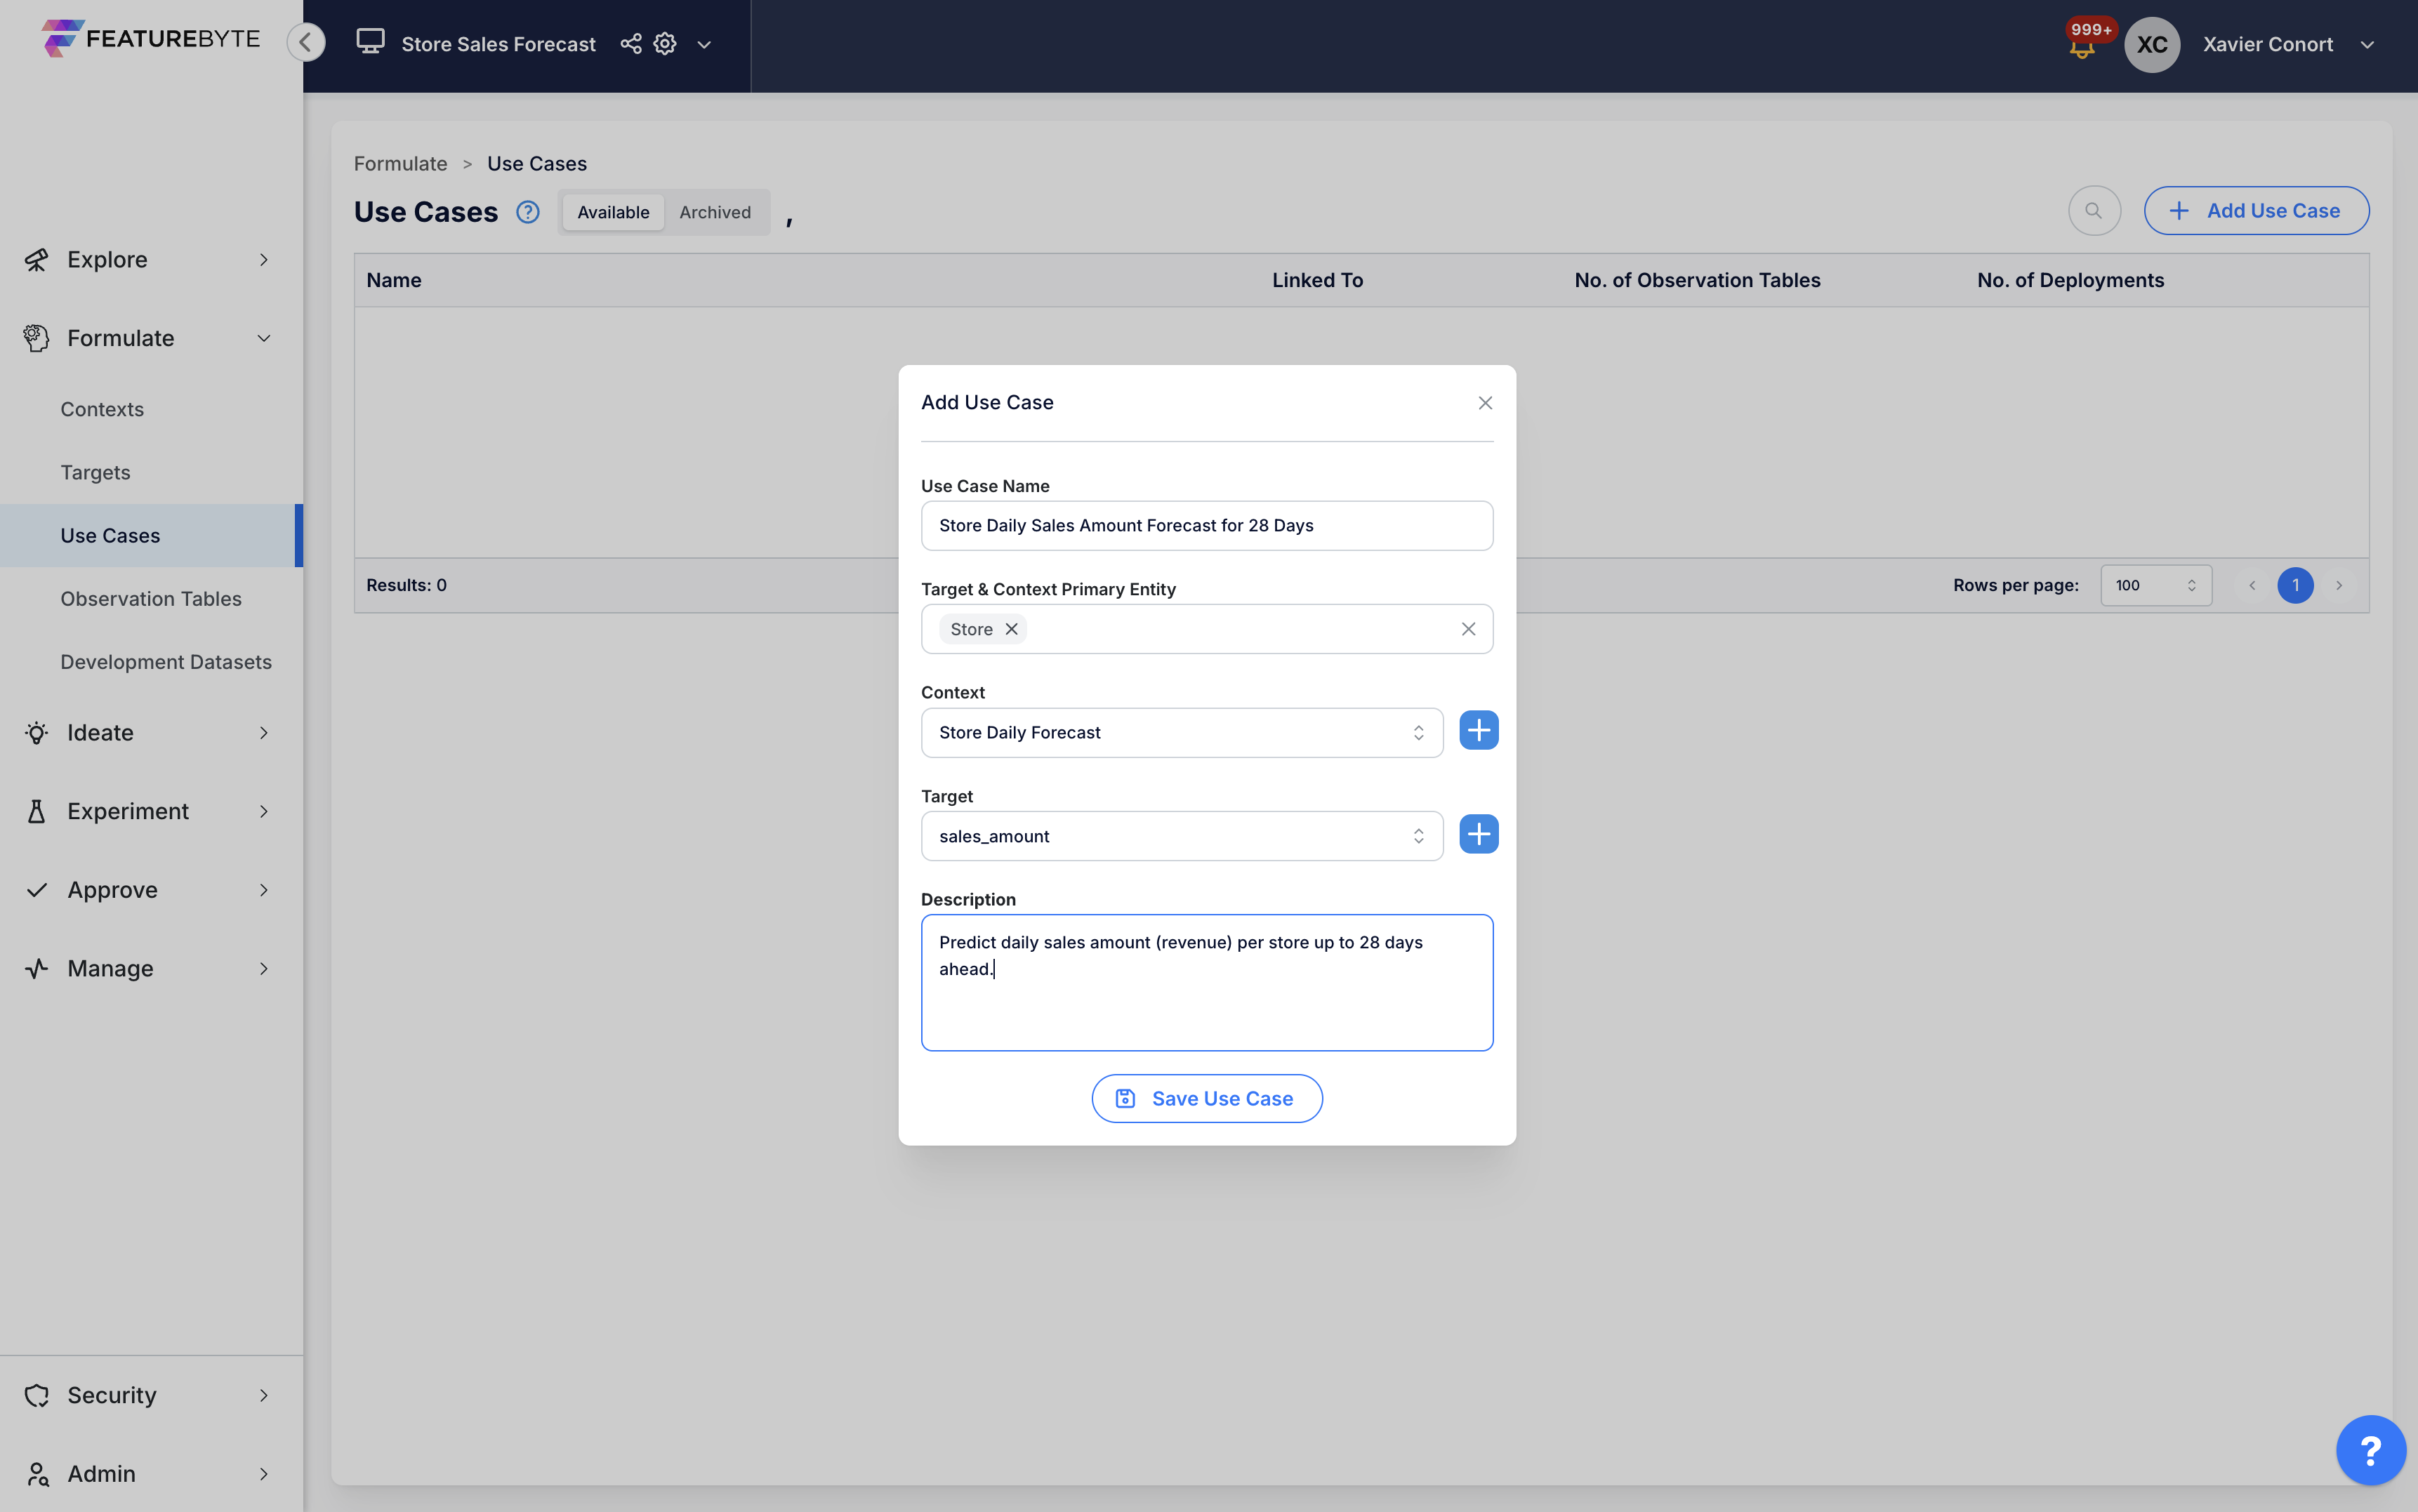
Task: Remove the Store entity chip
Action: click(1012, 628)
